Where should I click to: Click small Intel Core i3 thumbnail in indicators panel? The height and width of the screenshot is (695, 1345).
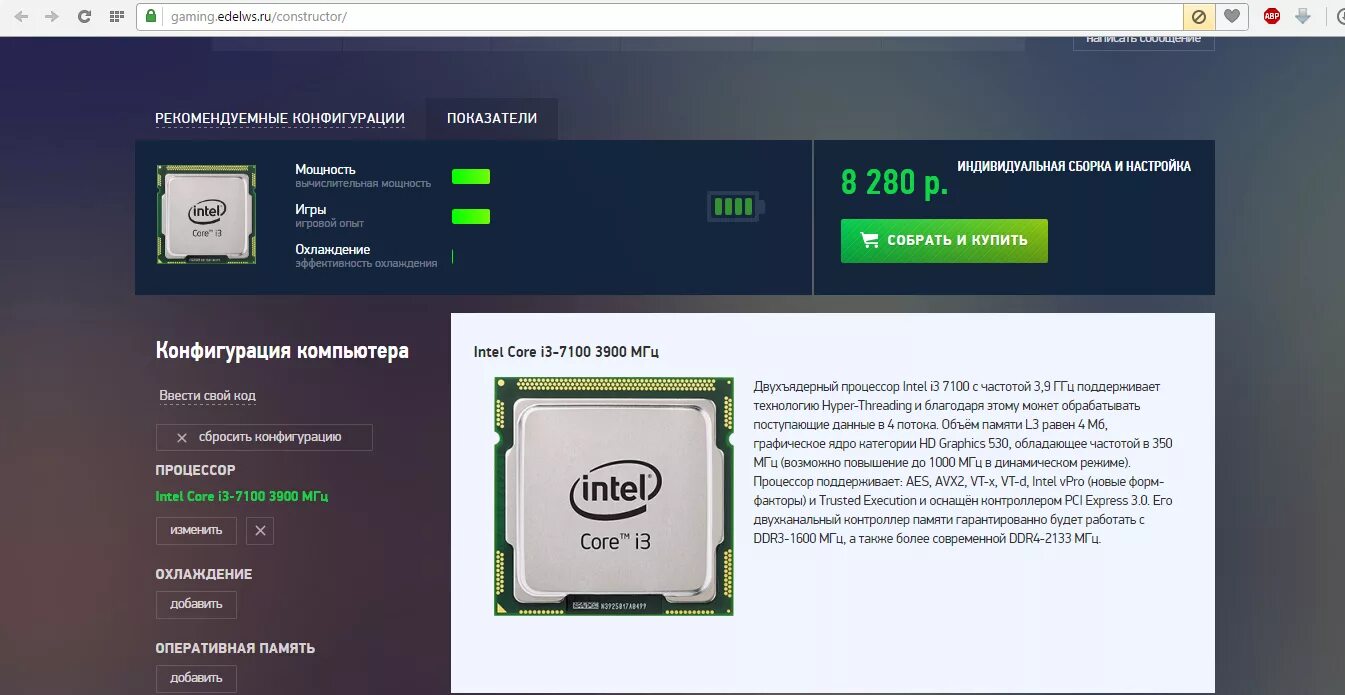(206, 214)
